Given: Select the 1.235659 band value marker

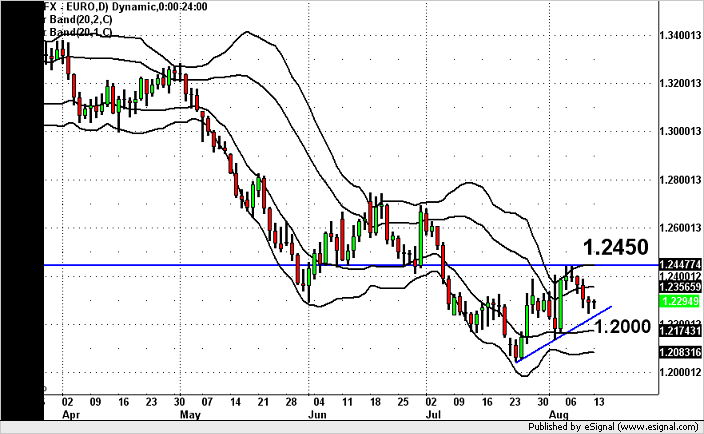Looking at the screenshot, I should click(680, 287).
